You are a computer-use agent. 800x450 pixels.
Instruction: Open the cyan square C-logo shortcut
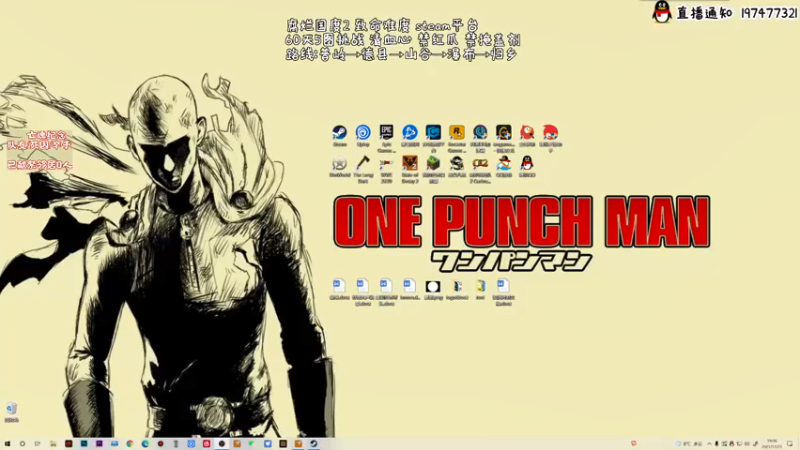[x=433, y=138]
